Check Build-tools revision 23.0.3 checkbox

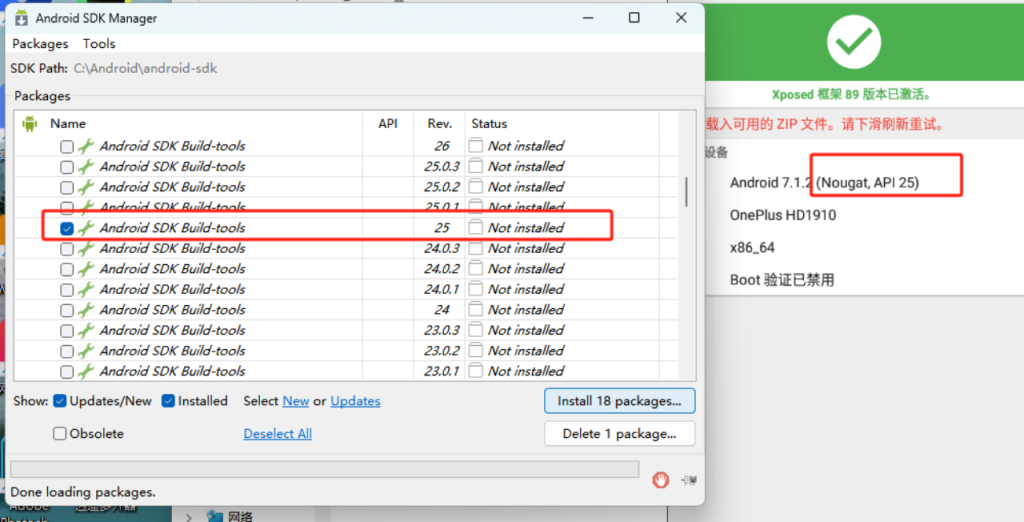click(x=67, y=331)
